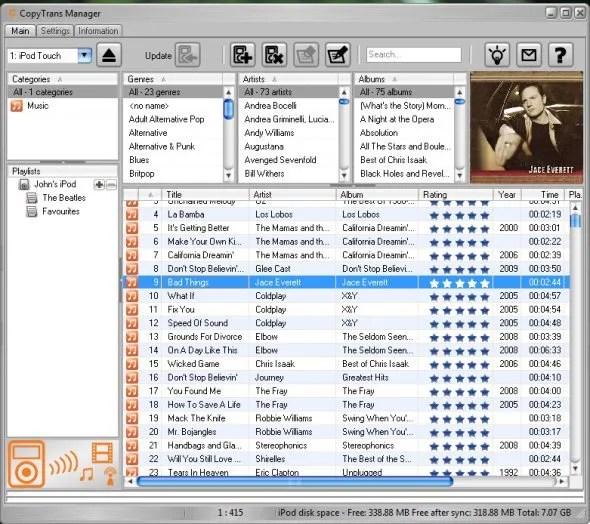Delete tracks with the remove icon

274,55
